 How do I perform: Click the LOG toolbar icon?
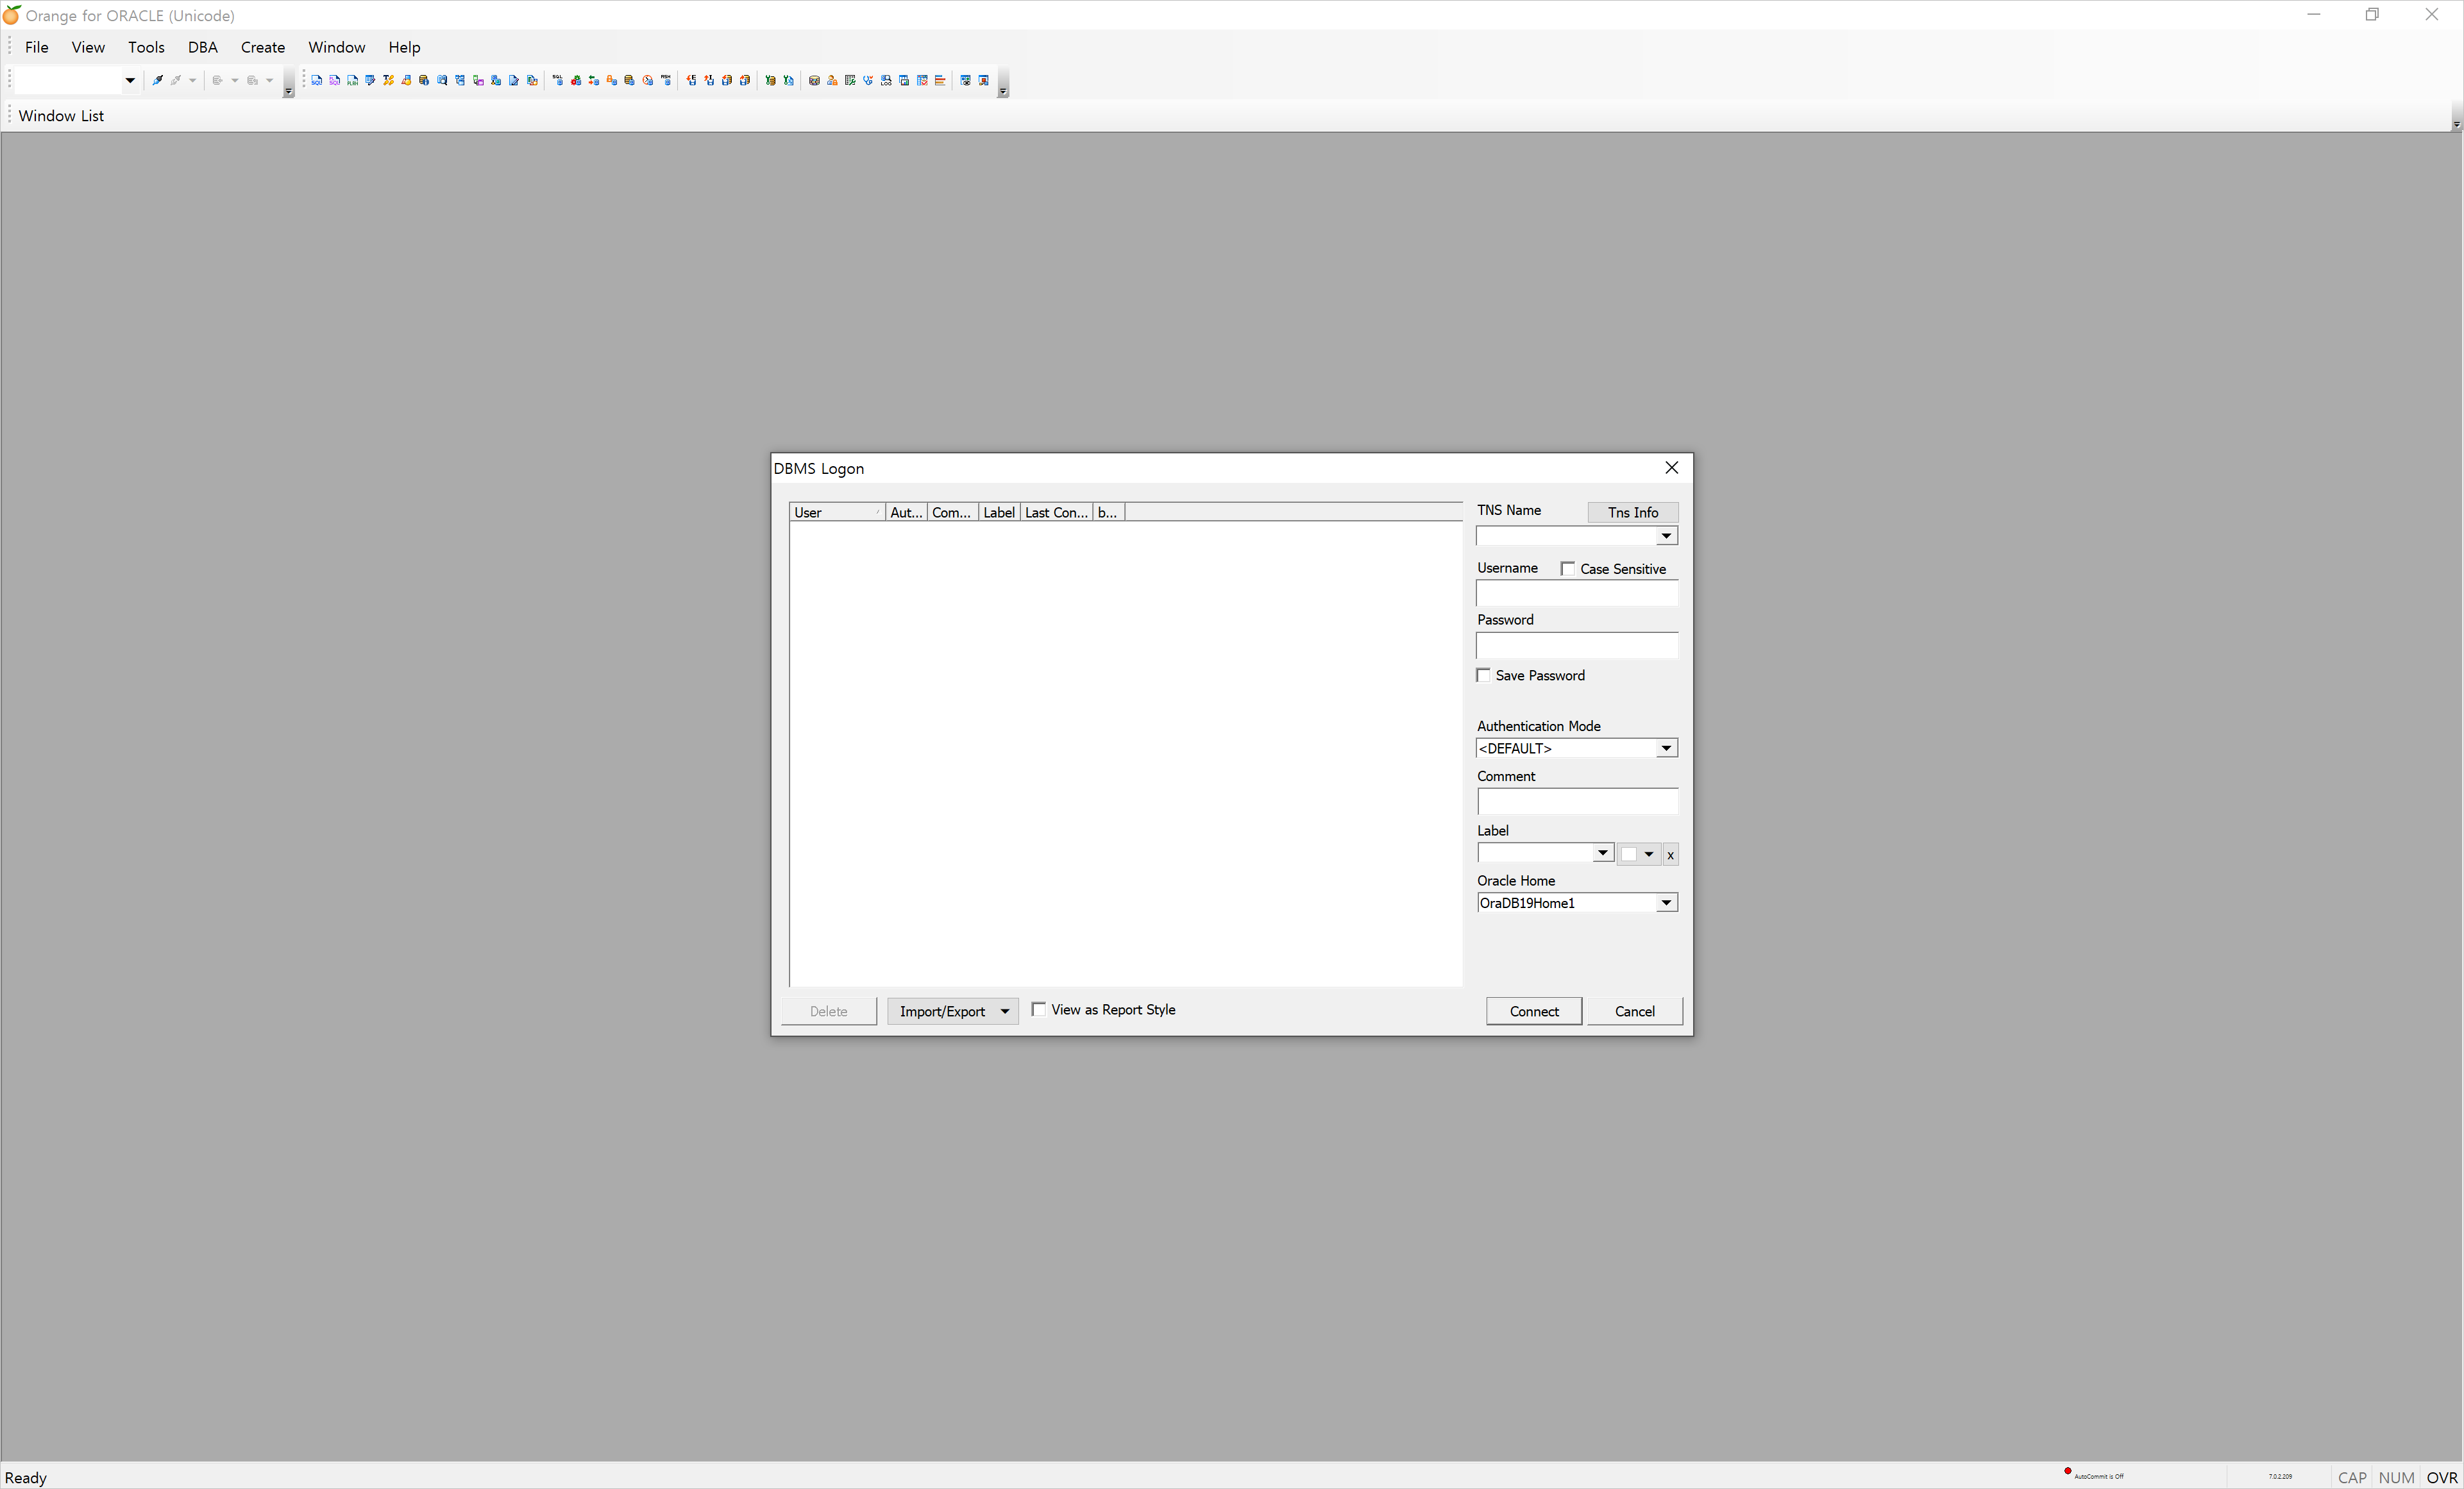(x=886, y=80)
